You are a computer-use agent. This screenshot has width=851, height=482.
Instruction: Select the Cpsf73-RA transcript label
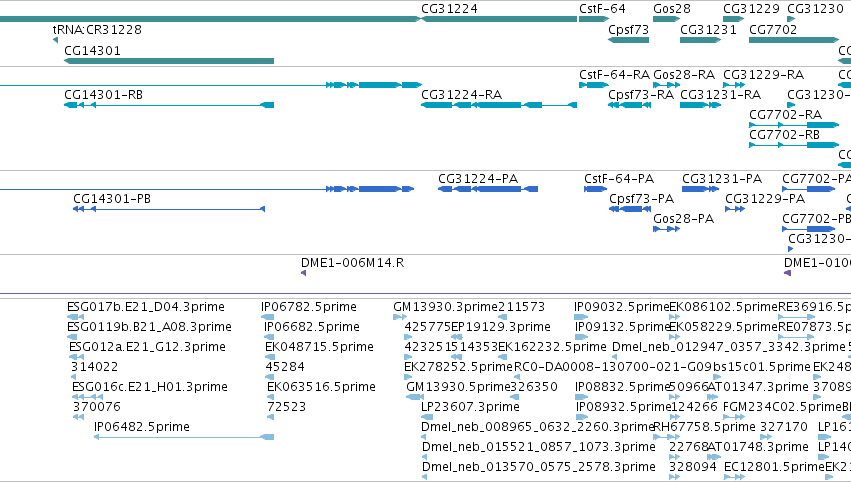pyautogui.click(x=641, y=94)
